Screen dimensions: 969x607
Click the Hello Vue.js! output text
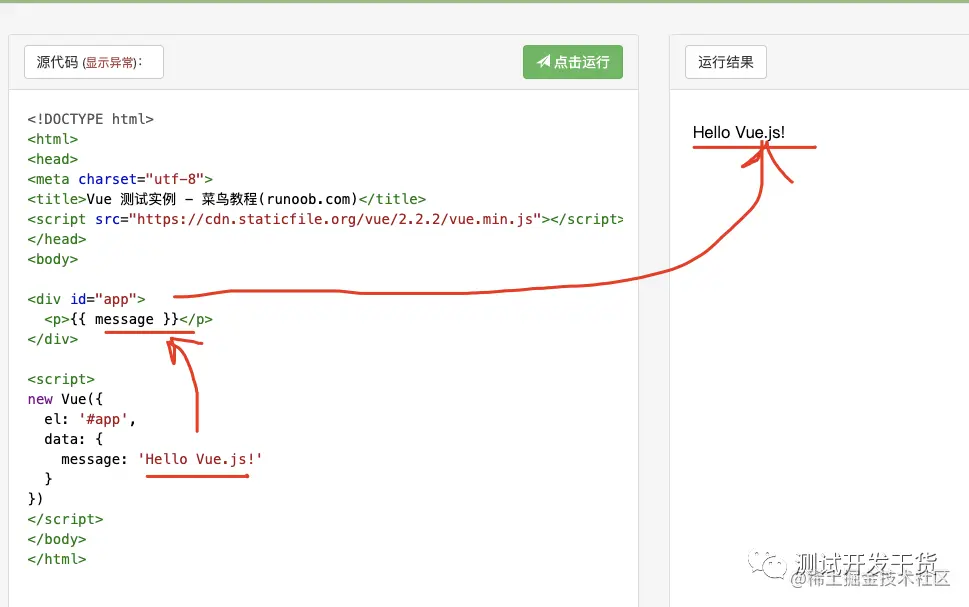[x=738, y=132]
